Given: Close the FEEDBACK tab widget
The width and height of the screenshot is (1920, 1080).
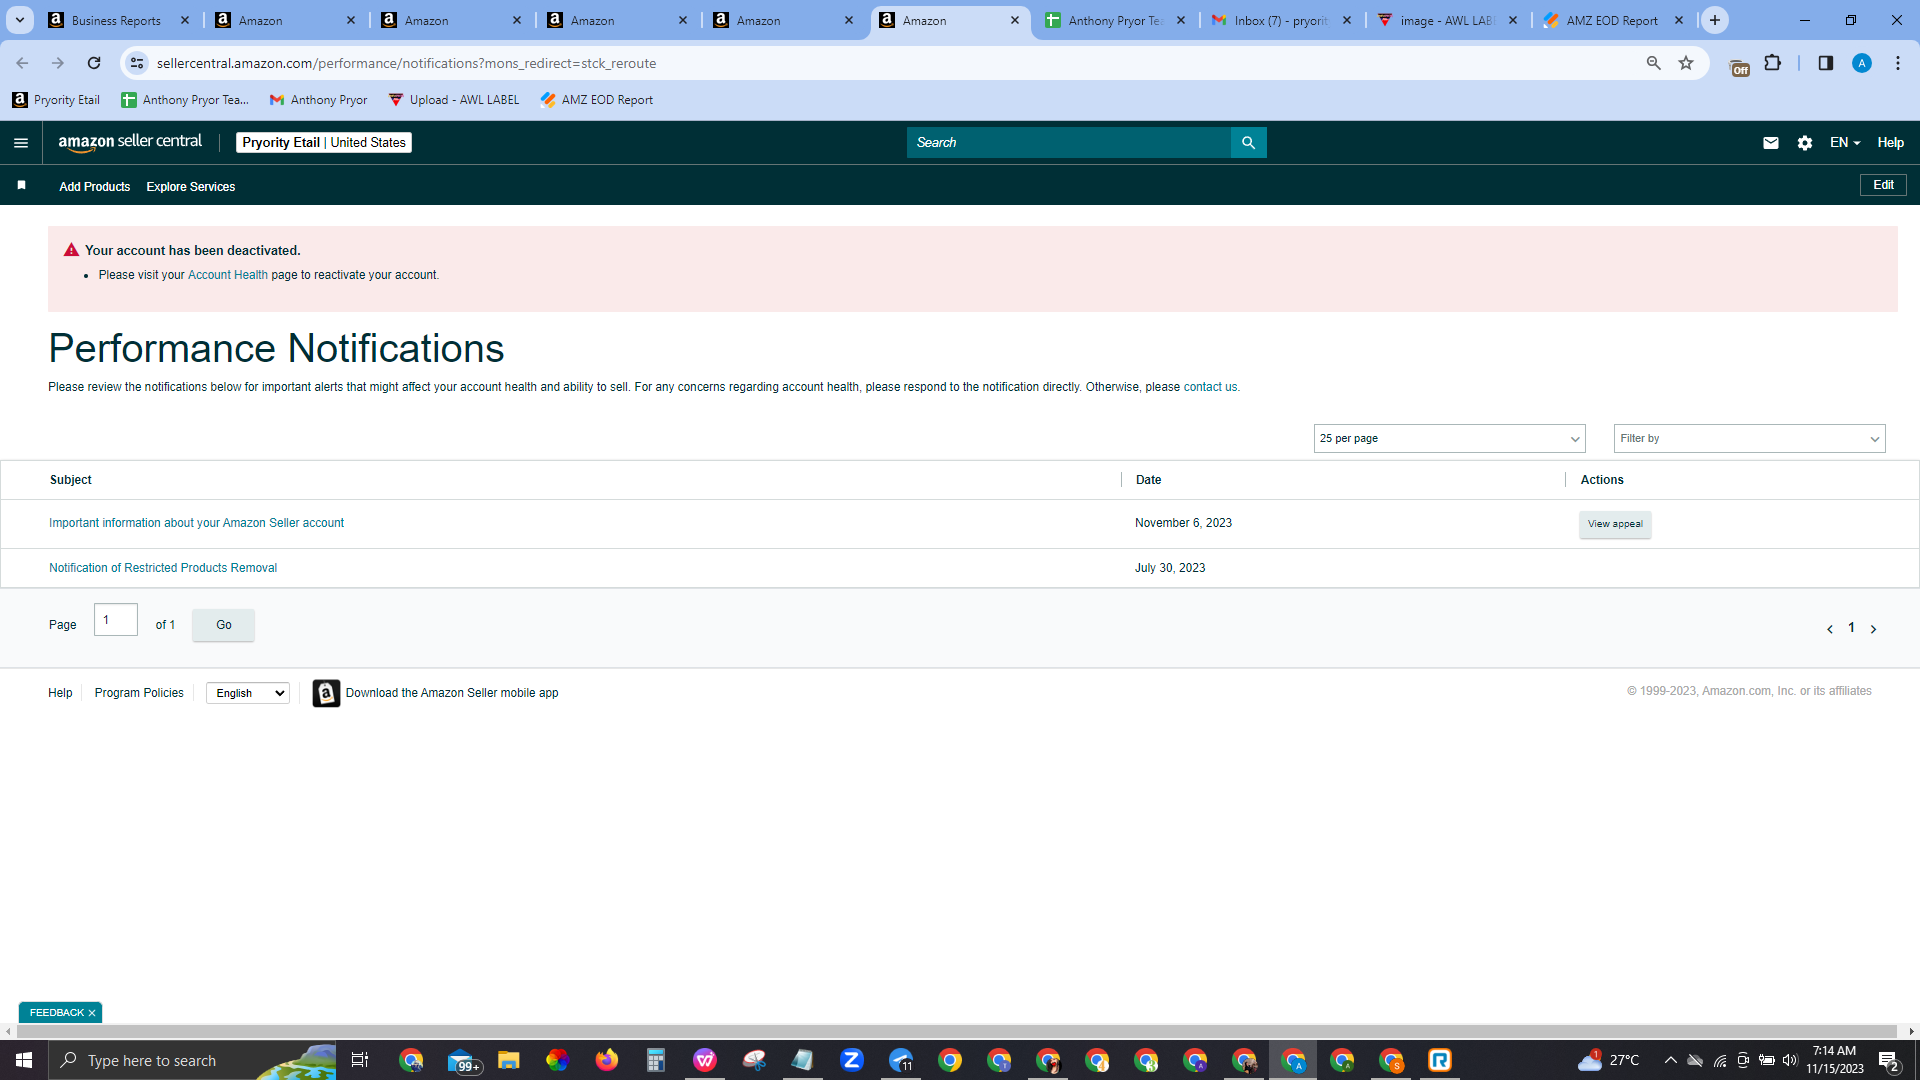Looking at the screenshot, I should tap(92, 1013).
